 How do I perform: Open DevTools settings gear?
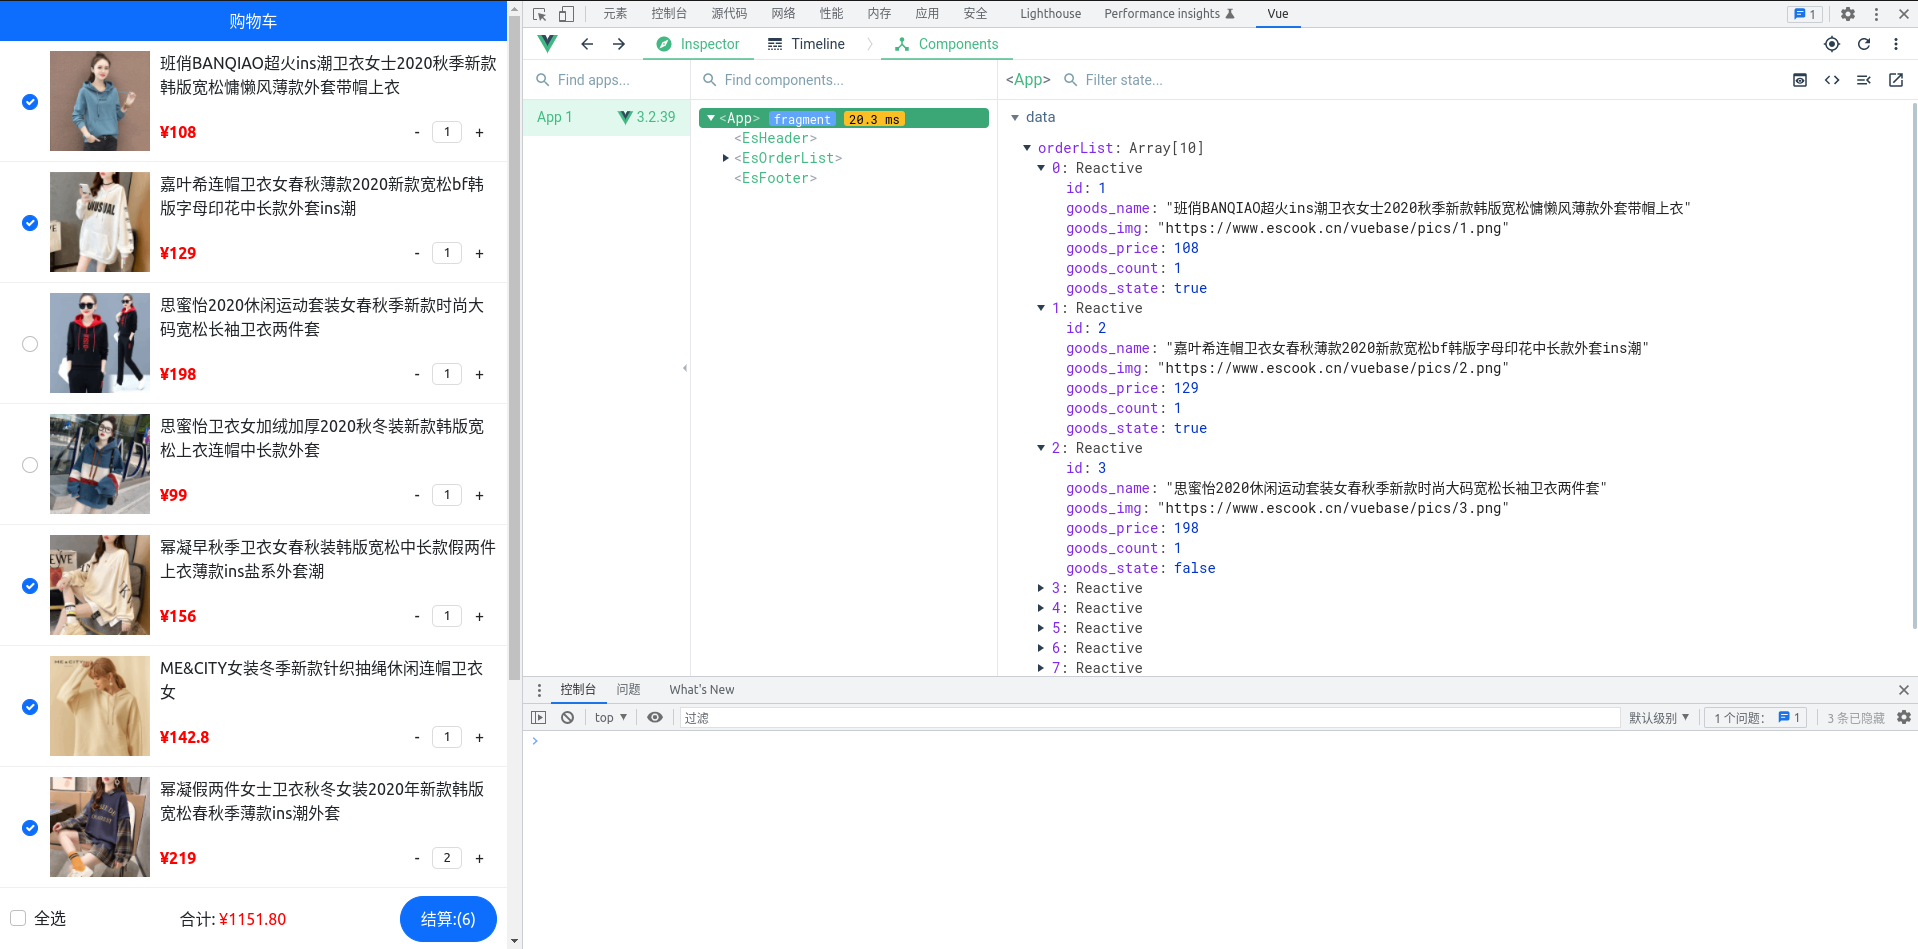[1847, 14]
